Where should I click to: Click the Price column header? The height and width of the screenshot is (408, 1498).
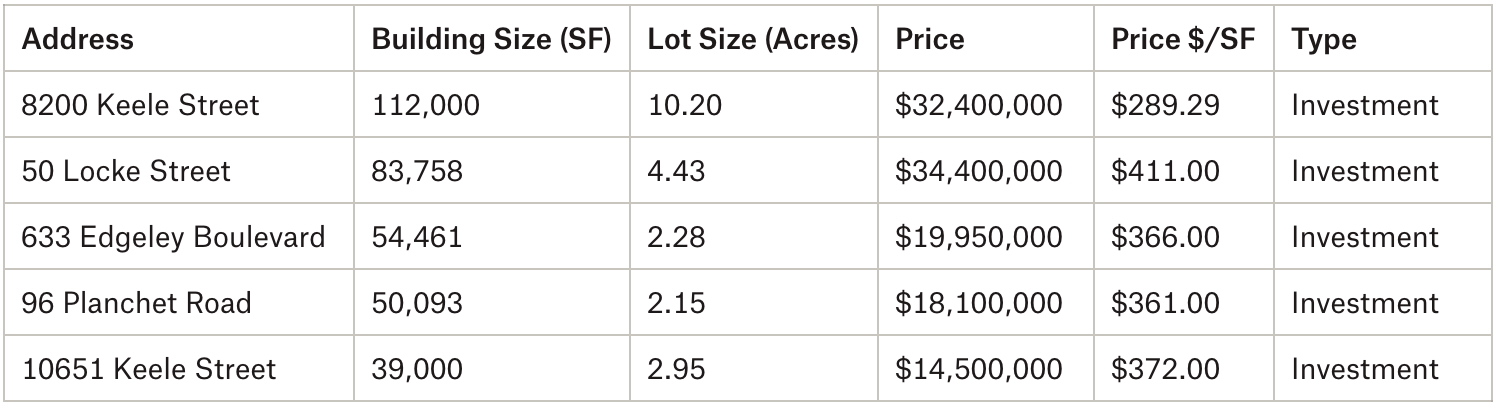[x=930, y=39]
